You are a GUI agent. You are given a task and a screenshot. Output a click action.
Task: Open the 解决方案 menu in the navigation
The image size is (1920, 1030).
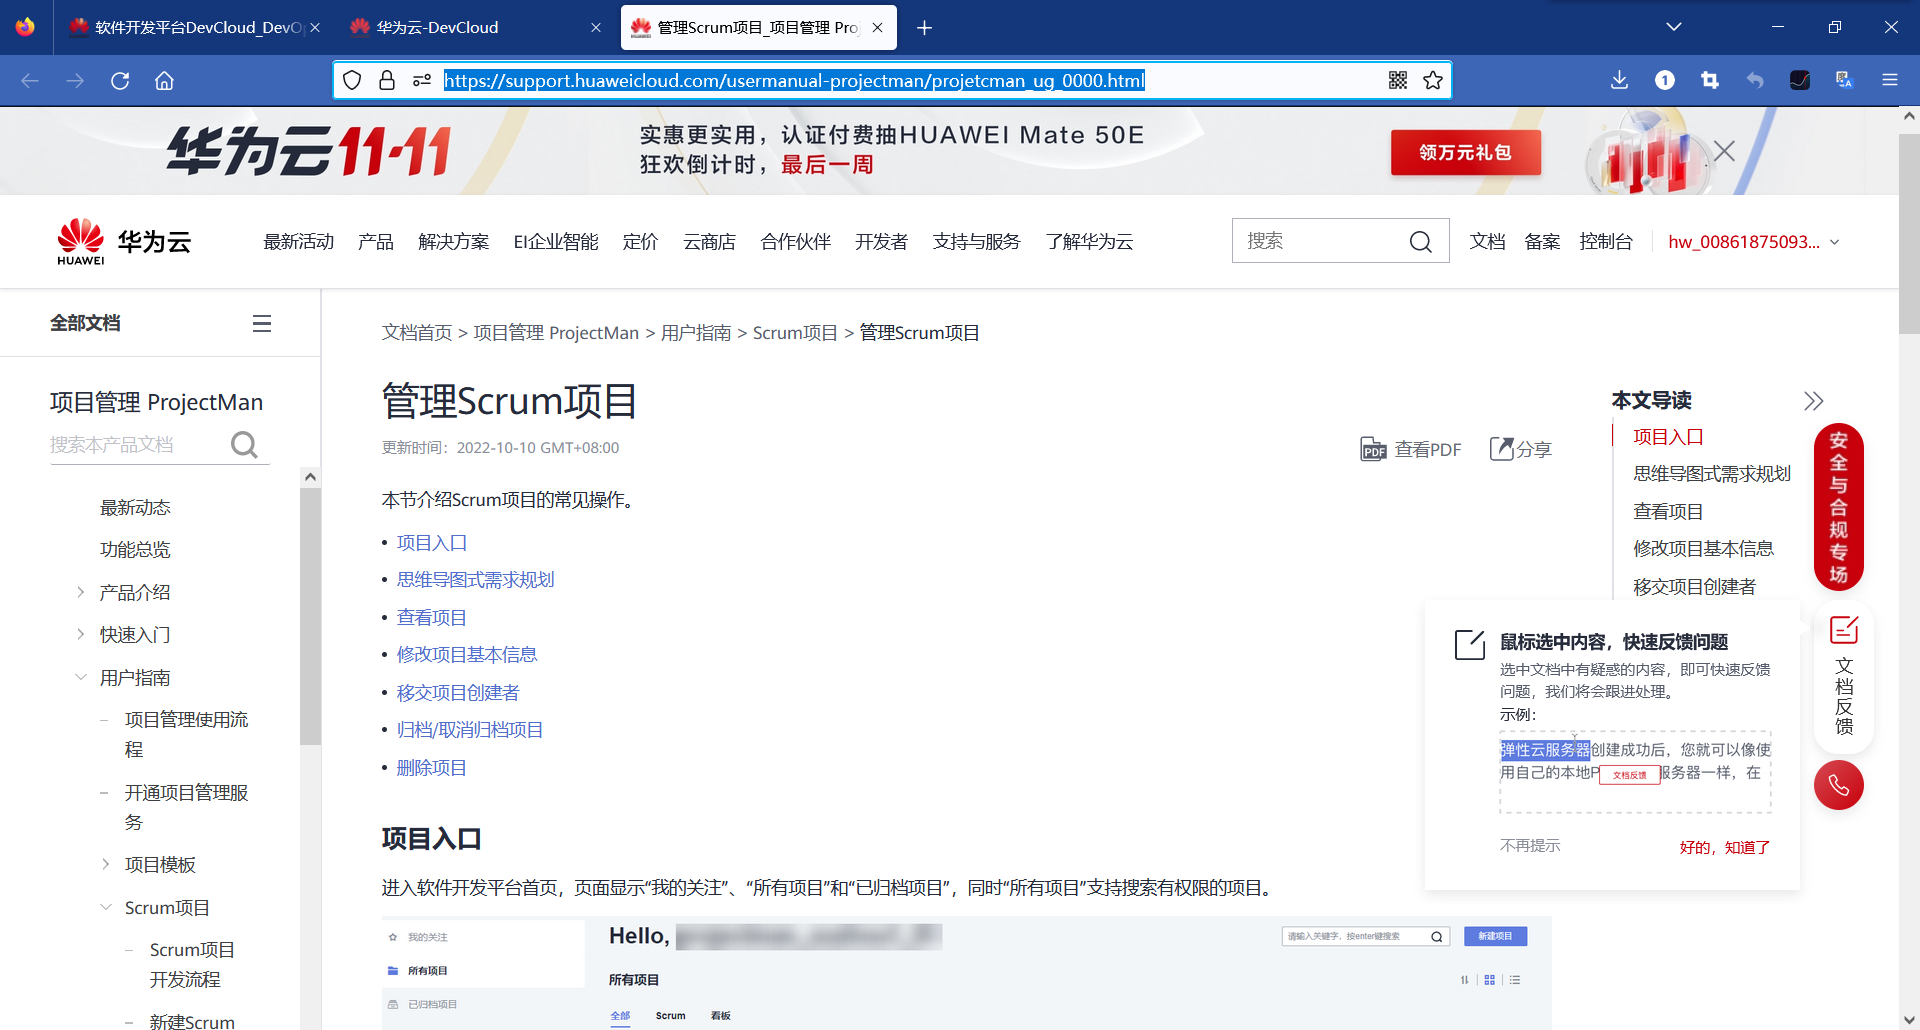[x=453, y=241]
